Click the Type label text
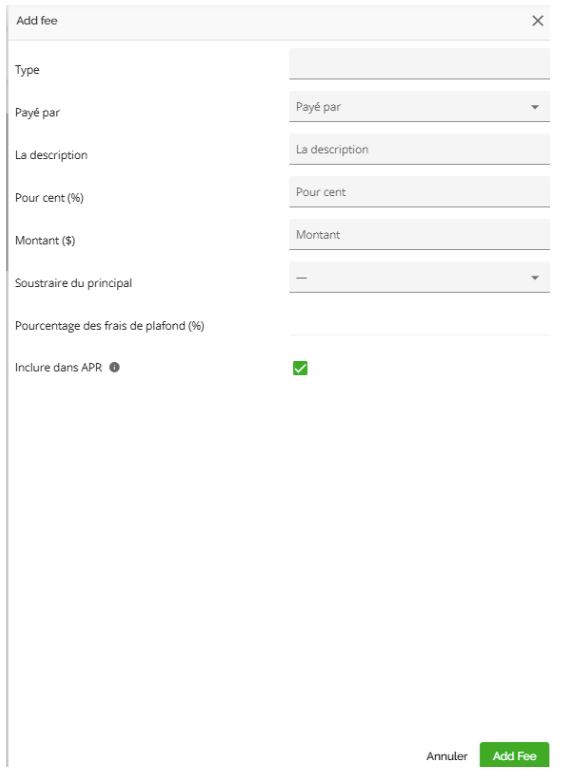Viewport: 570px width, 776px height. pyautogui.click(x=27, y=70)
